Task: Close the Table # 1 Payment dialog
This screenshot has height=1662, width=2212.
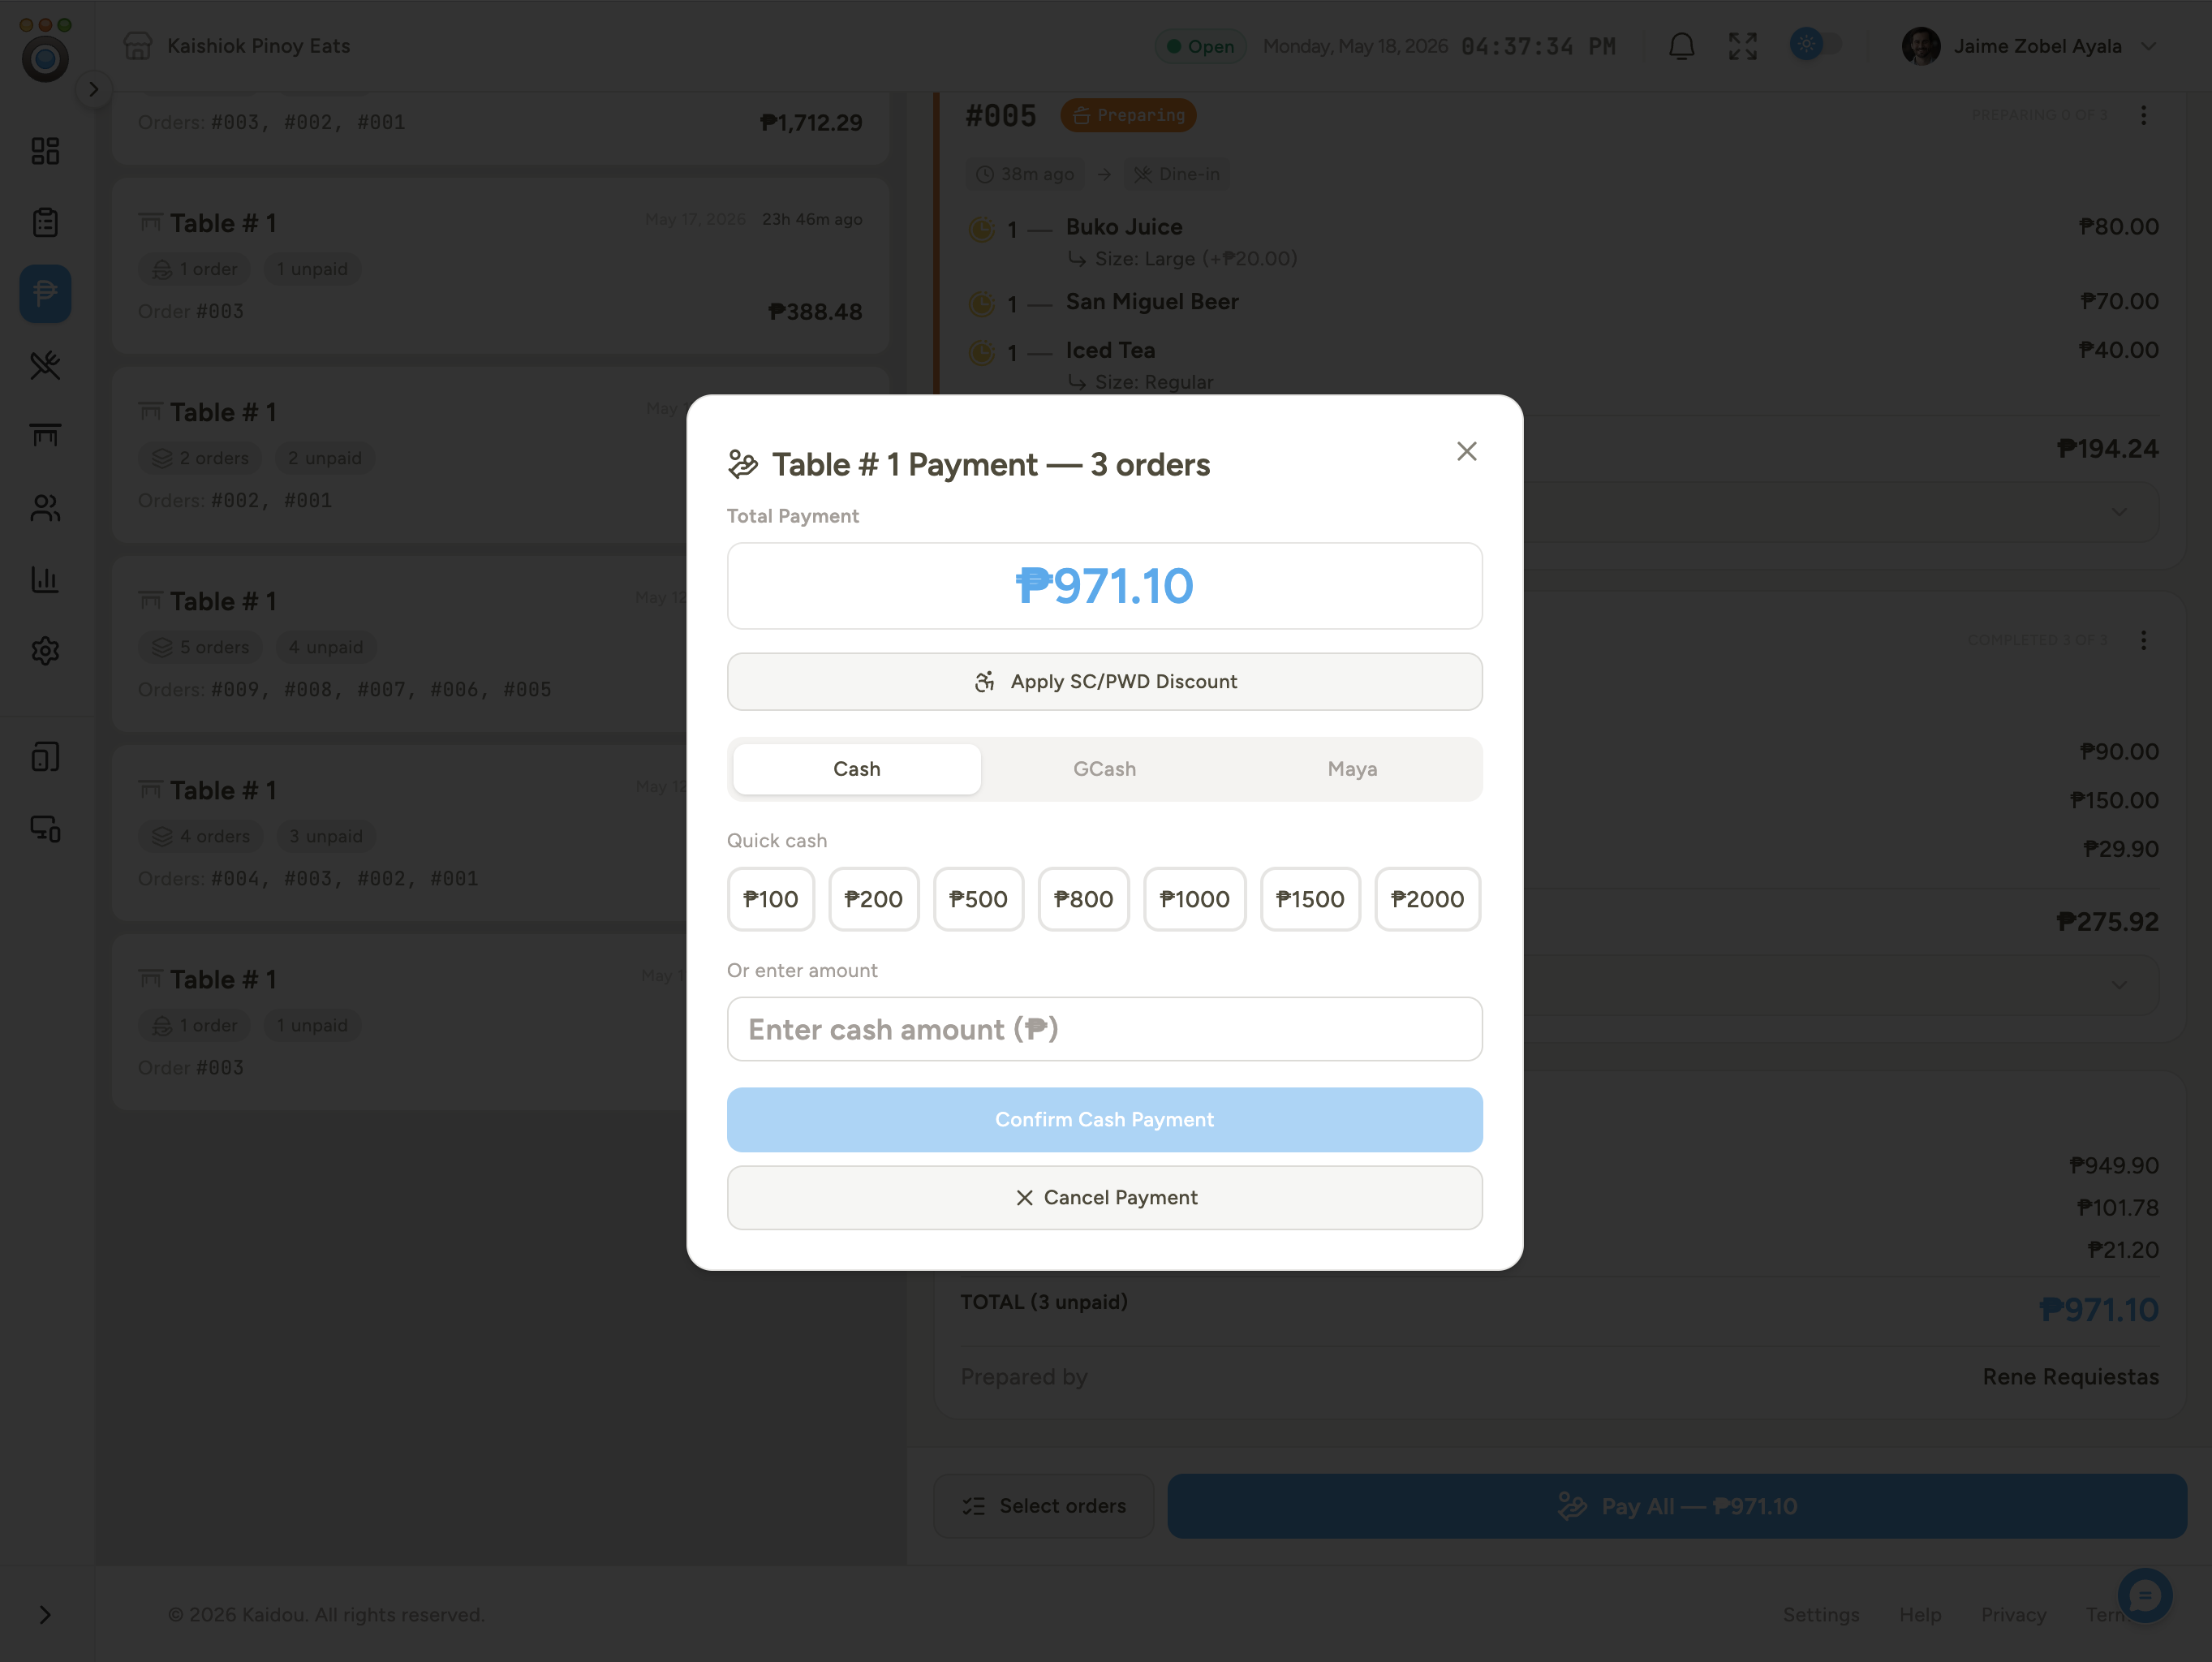Action: point(1466,451)
